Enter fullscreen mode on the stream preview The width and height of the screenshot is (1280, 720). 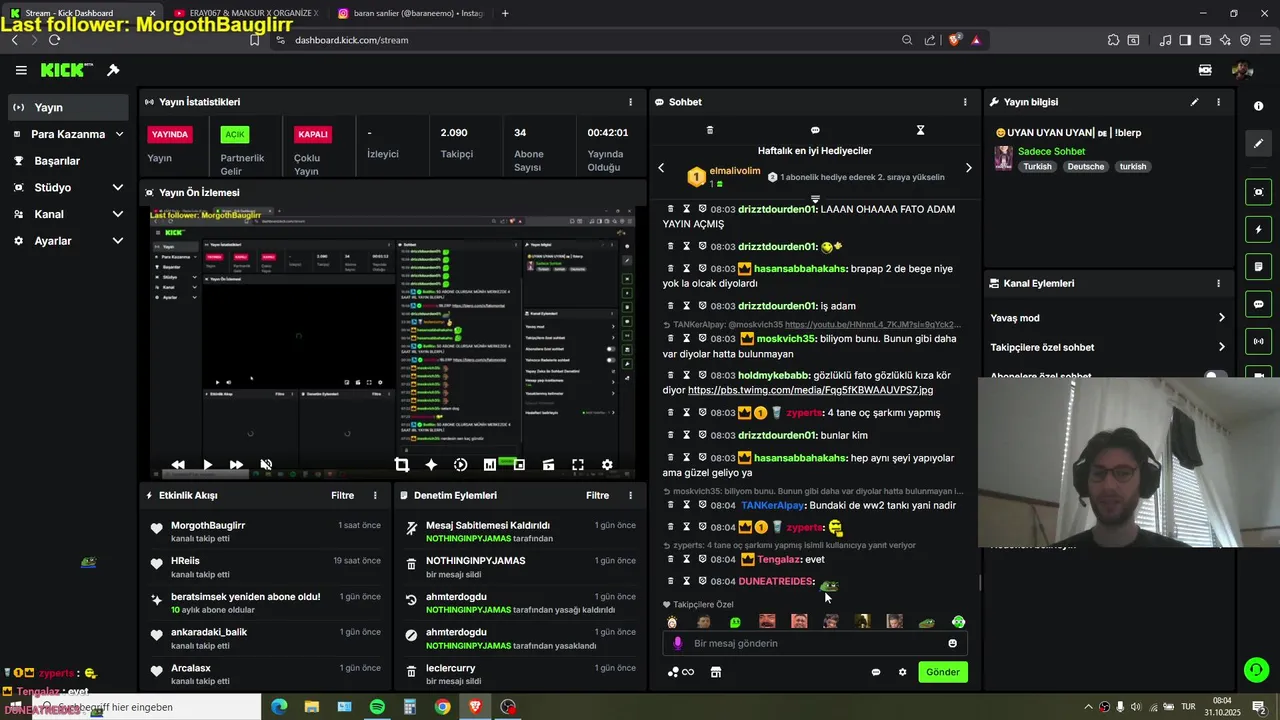point(578,464)
